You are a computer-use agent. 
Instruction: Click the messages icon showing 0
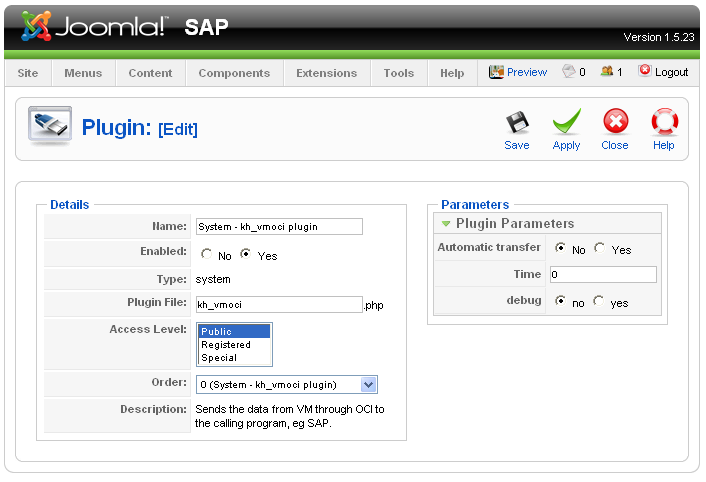point(569,72)
